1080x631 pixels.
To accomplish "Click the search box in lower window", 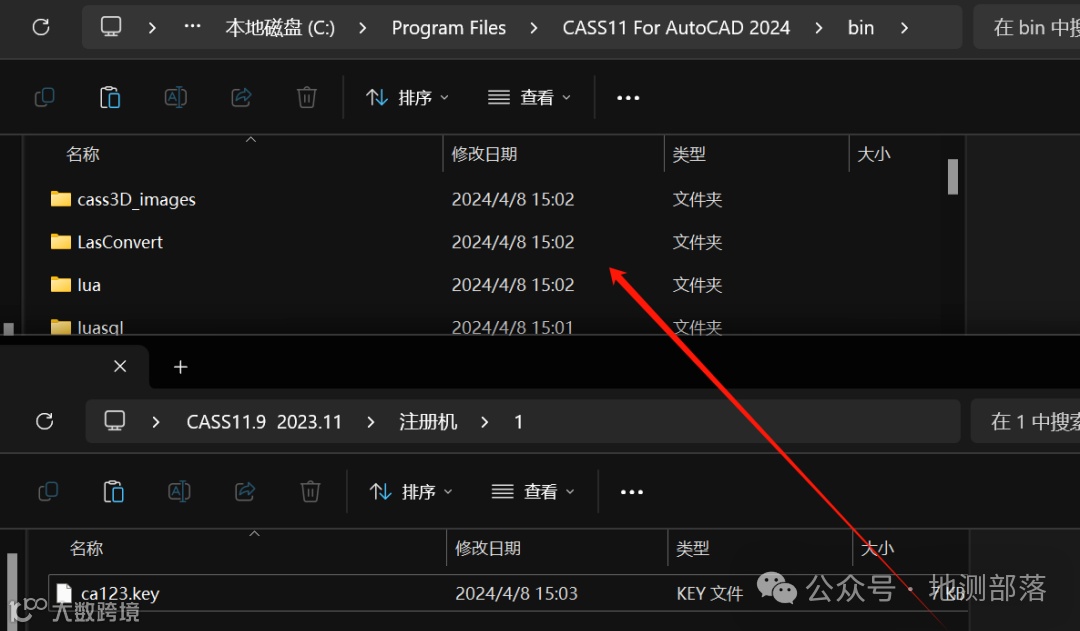I will (1025, 421).
